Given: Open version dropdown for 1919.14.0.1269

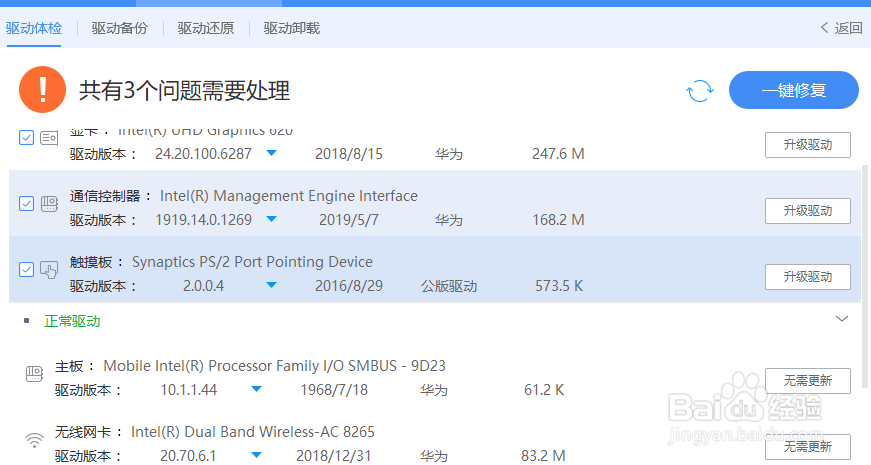Looking at the screenshot, I should tap(271, 219).
